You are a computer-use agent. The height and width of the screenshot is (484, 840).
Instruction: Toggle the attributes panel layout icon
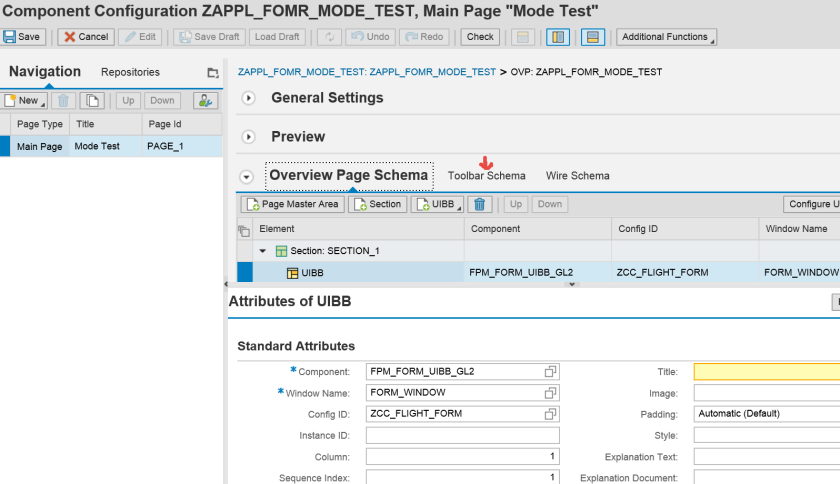tap(592, 37)
